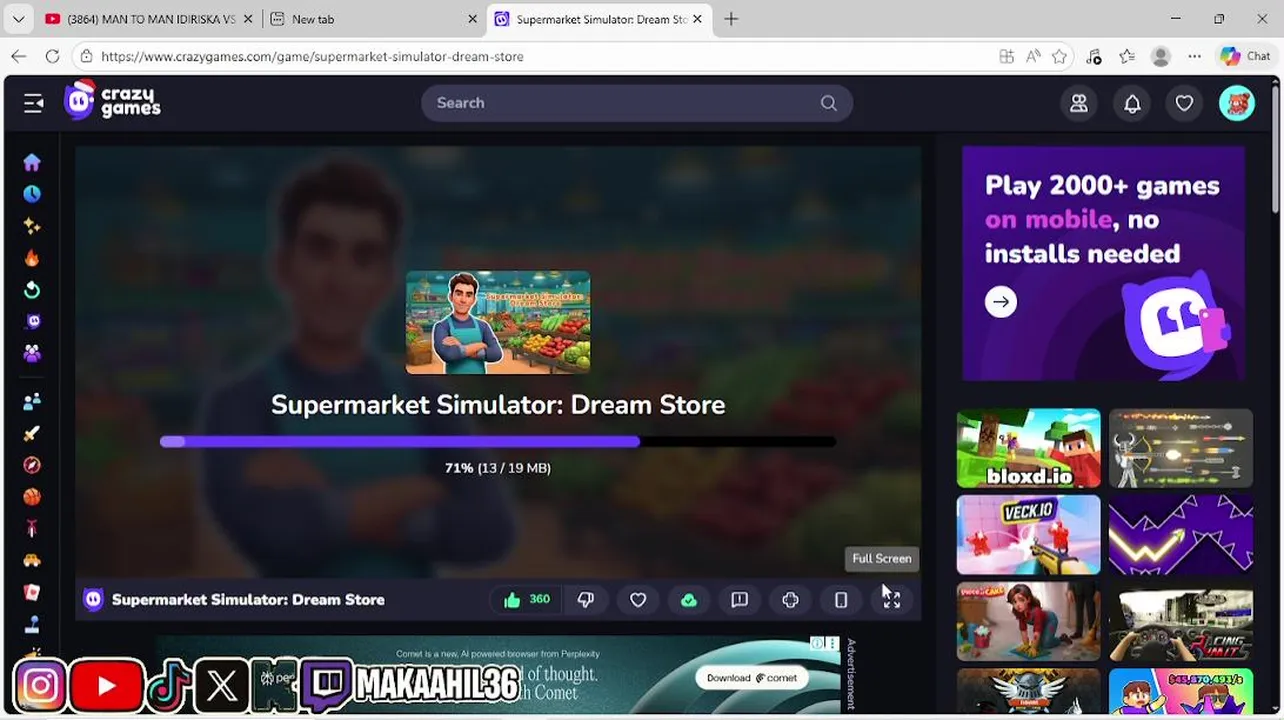Close the Supermarket Simulator tab
The height and width of the screenshot is (720, 1284).
pyautogui.click(x=697, y=19)
